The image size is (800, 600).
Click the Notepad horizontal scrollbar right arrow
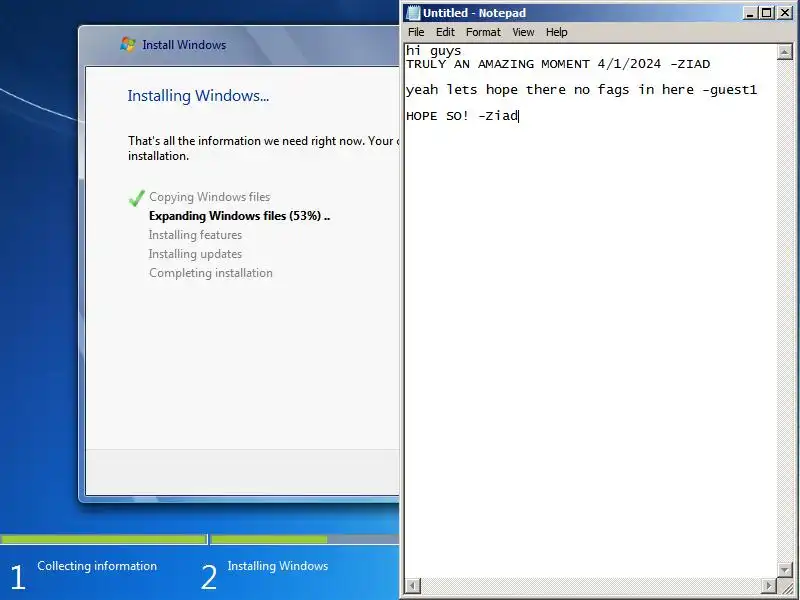click(x=769, y=585)
